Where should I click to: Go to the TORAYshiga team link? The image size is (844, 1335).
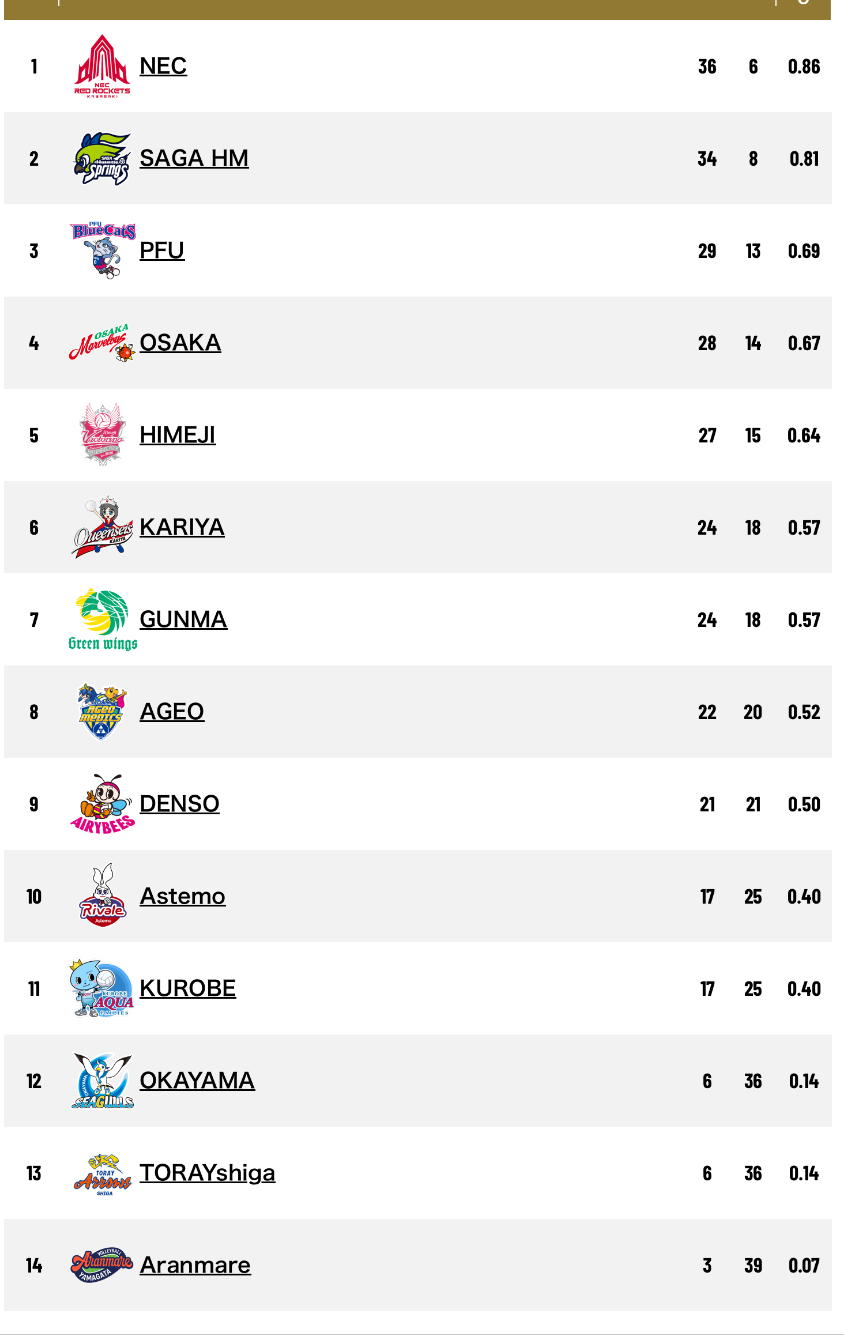point(207,1173)
